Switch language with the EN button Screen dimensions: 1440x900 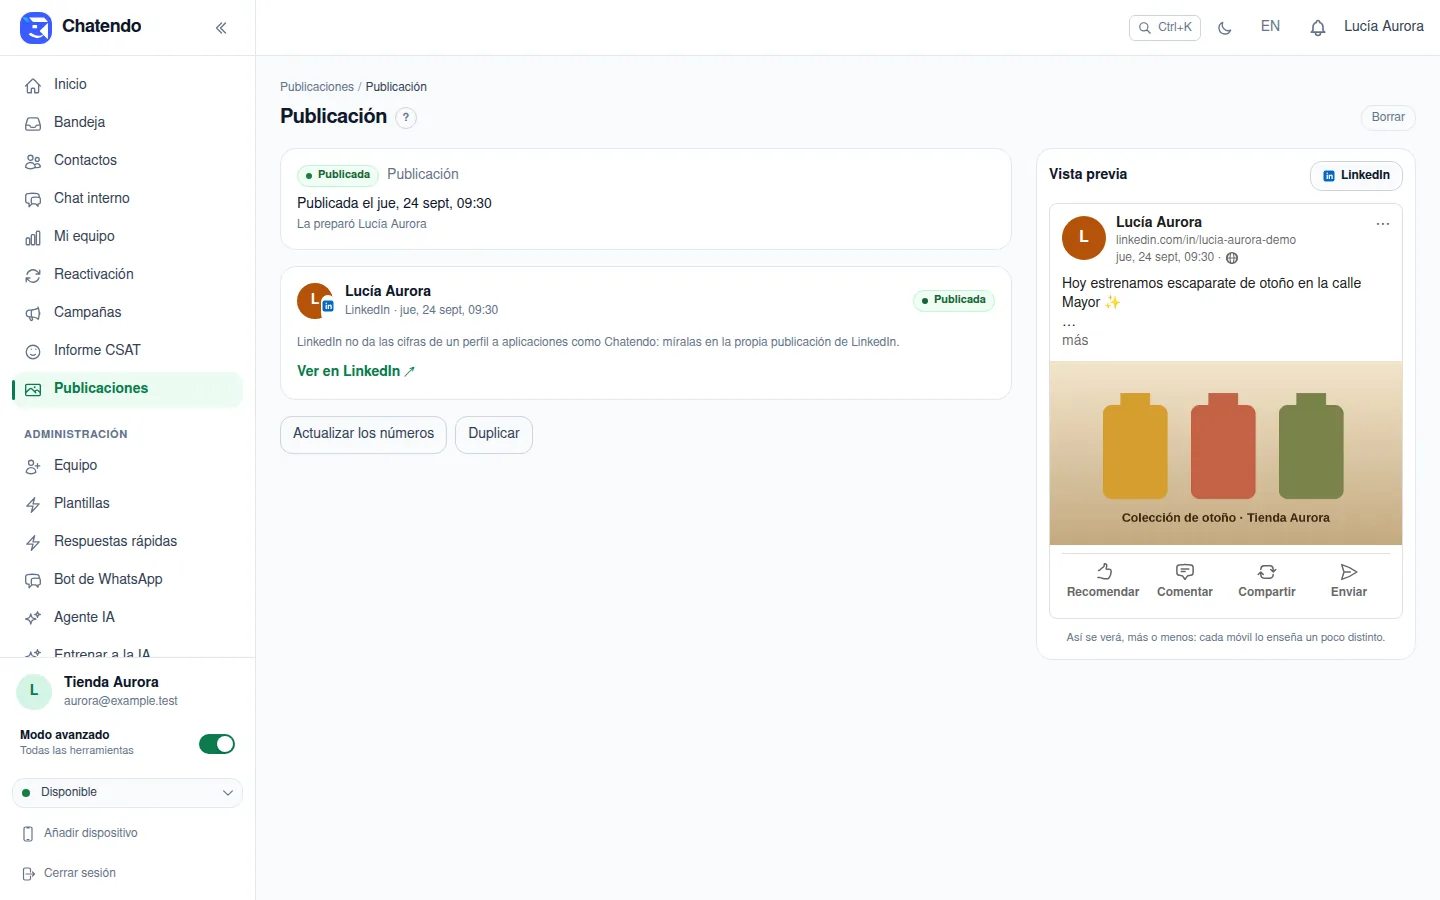tap(1270, 27)
